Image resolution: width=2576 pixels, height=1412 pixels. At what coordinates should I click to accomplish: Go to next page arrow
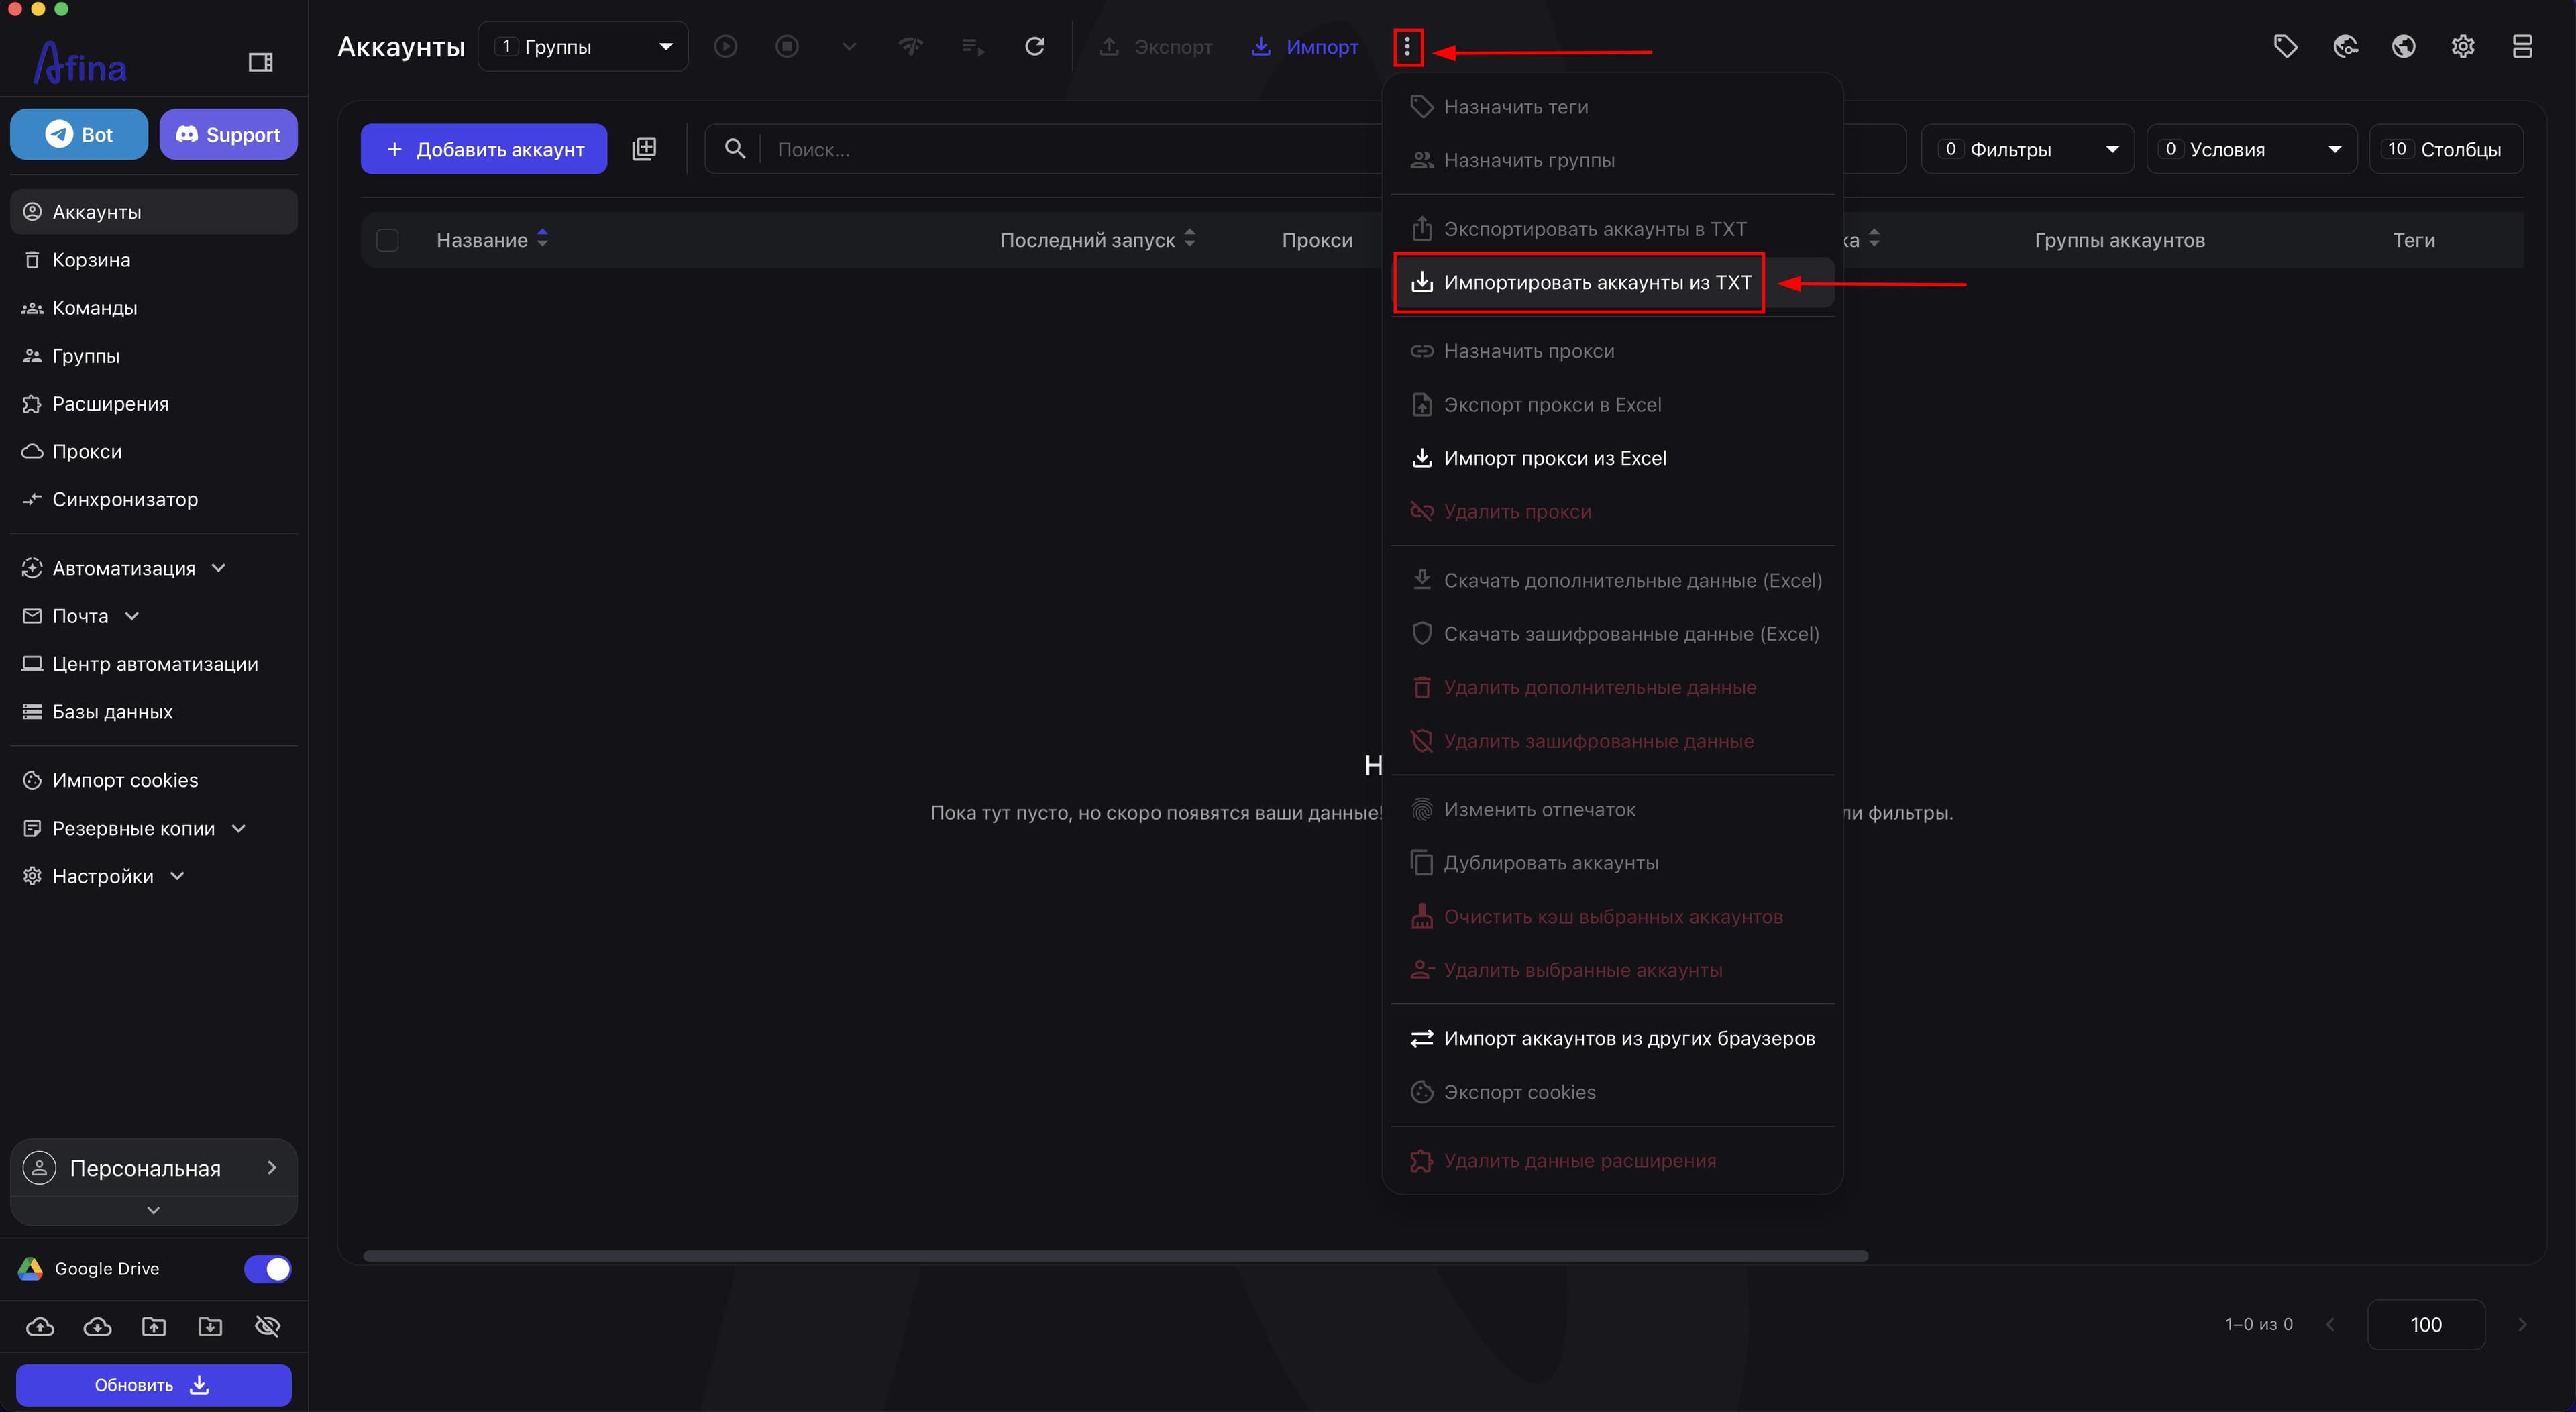[2522, 1324]
